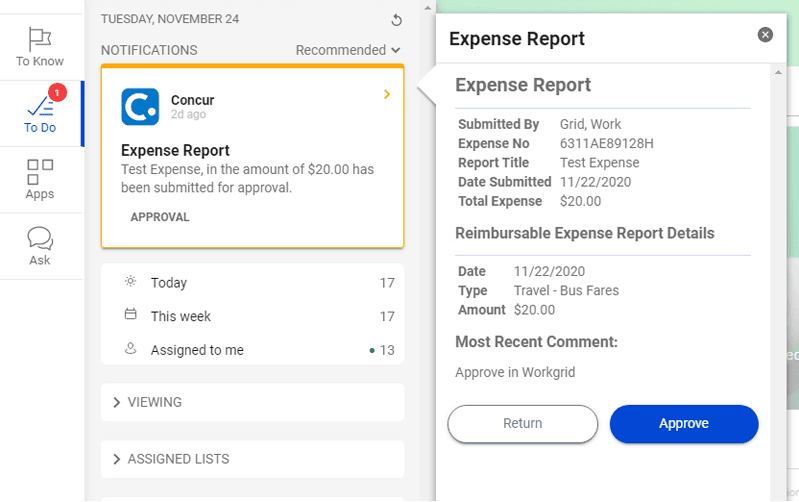Click the person icon beside Assigned to me

pos(130,349)
